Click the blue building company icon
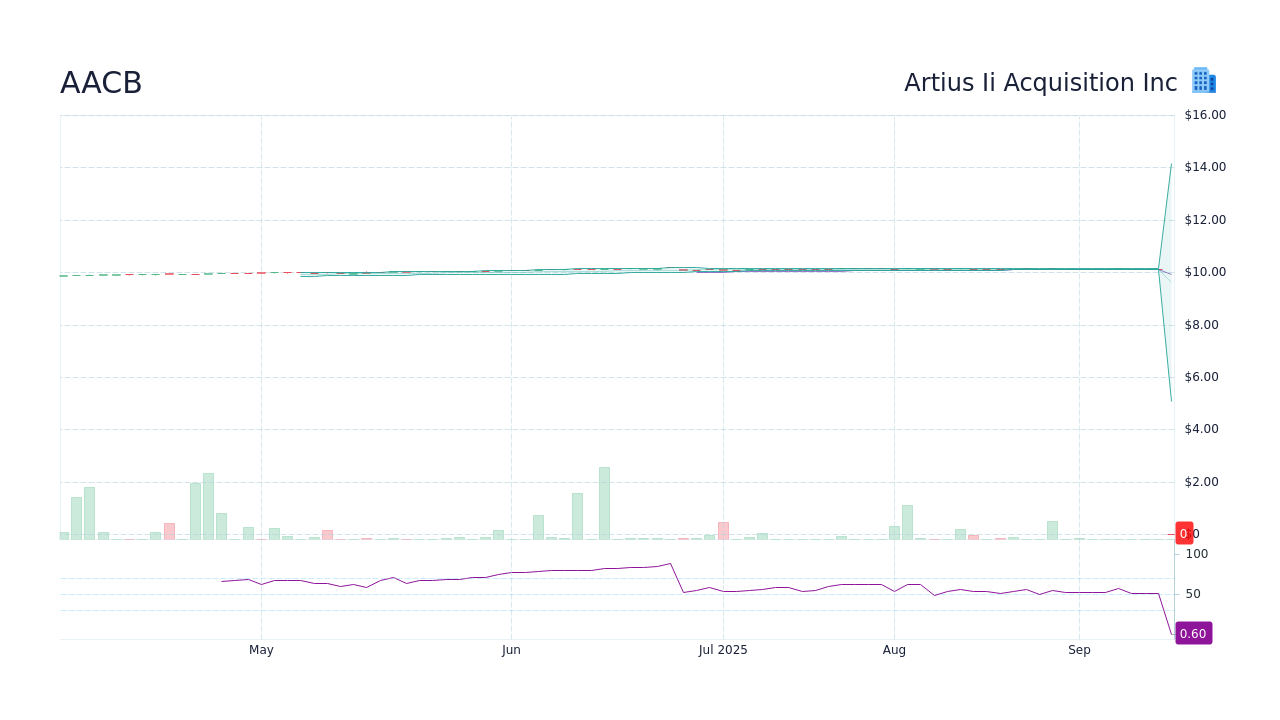 pyautogui.click(x=1203, y=80)
